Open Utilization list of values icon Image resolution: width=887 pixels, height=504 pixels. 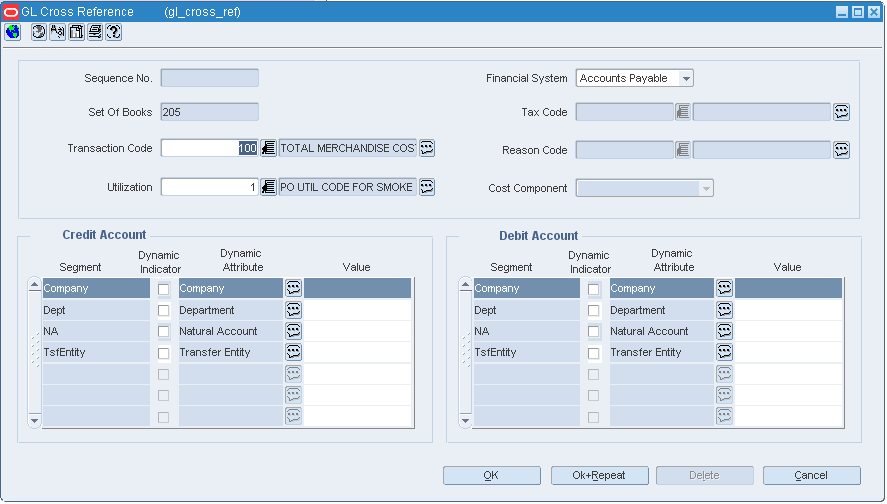(x=268, y=187)
